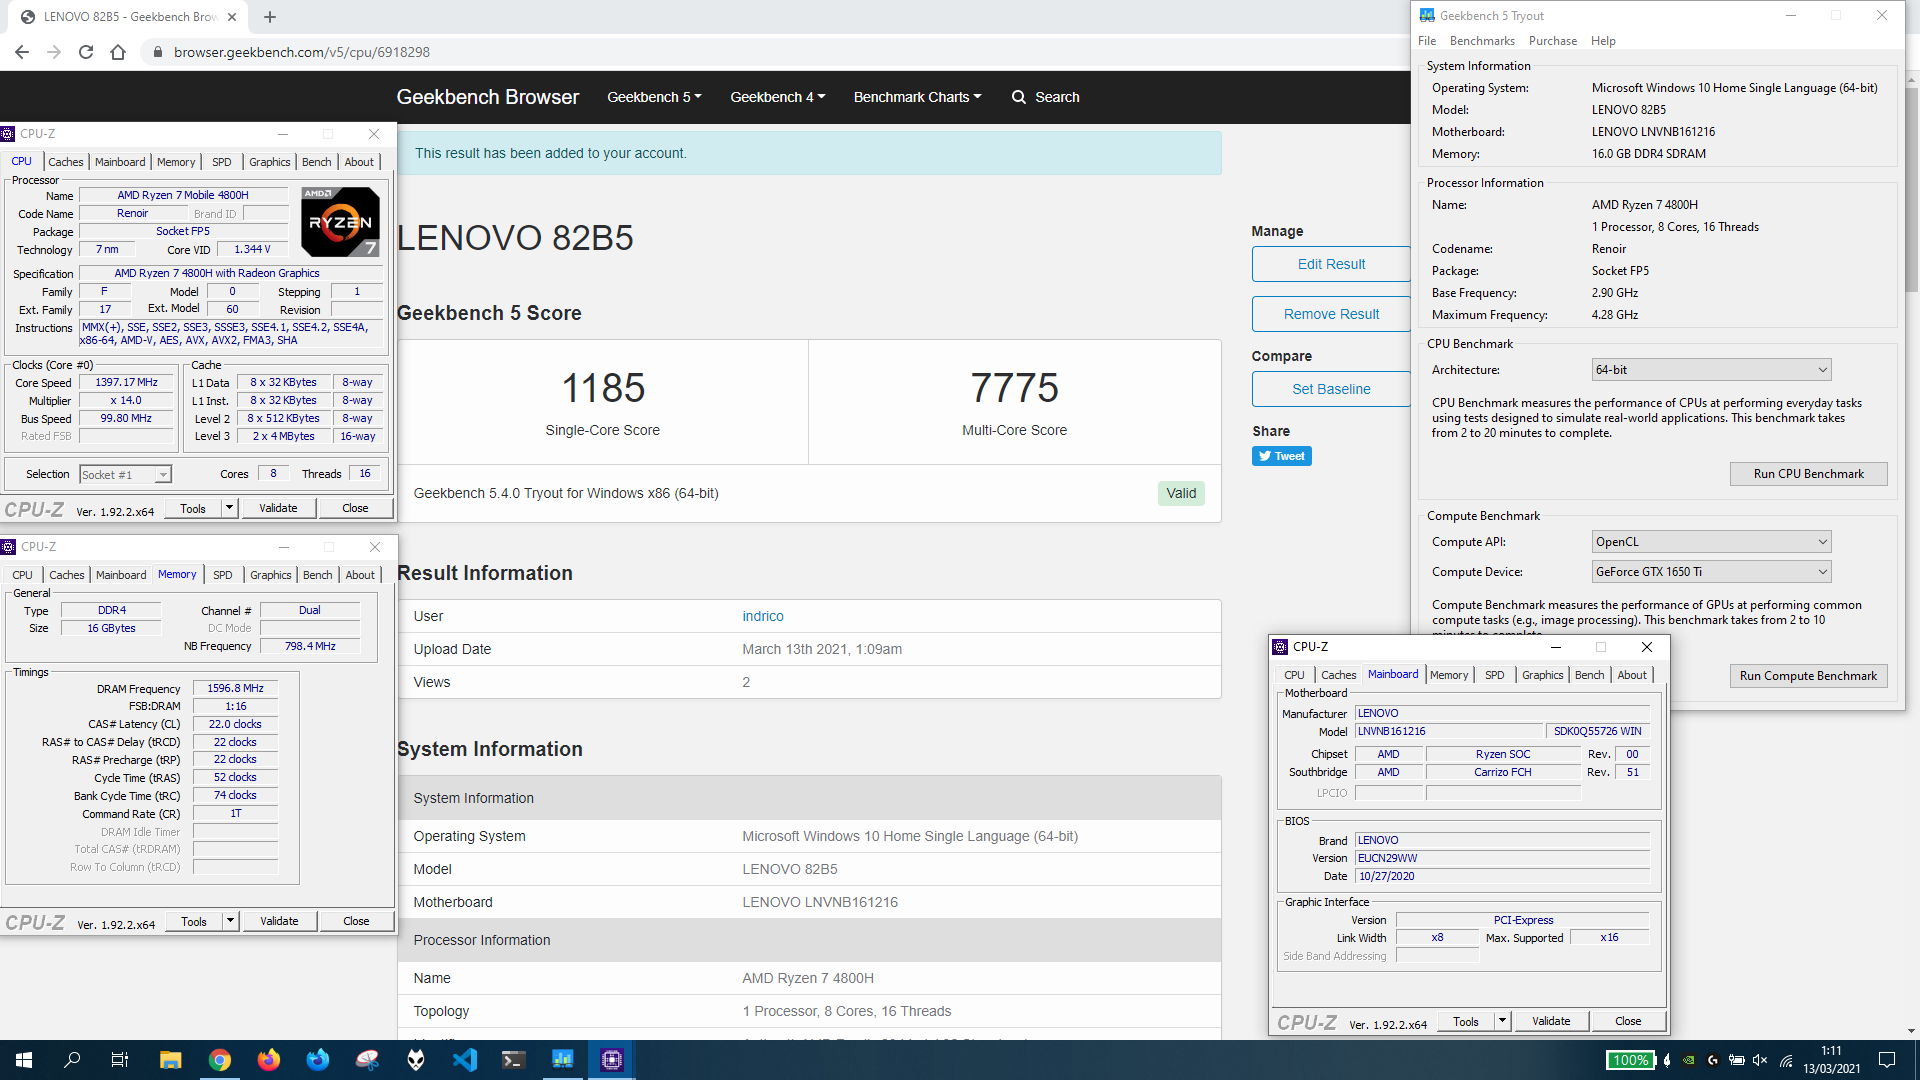Reload the Geekbench browser page
This screenshot has width=1920, height=1080.
(86, 52)
